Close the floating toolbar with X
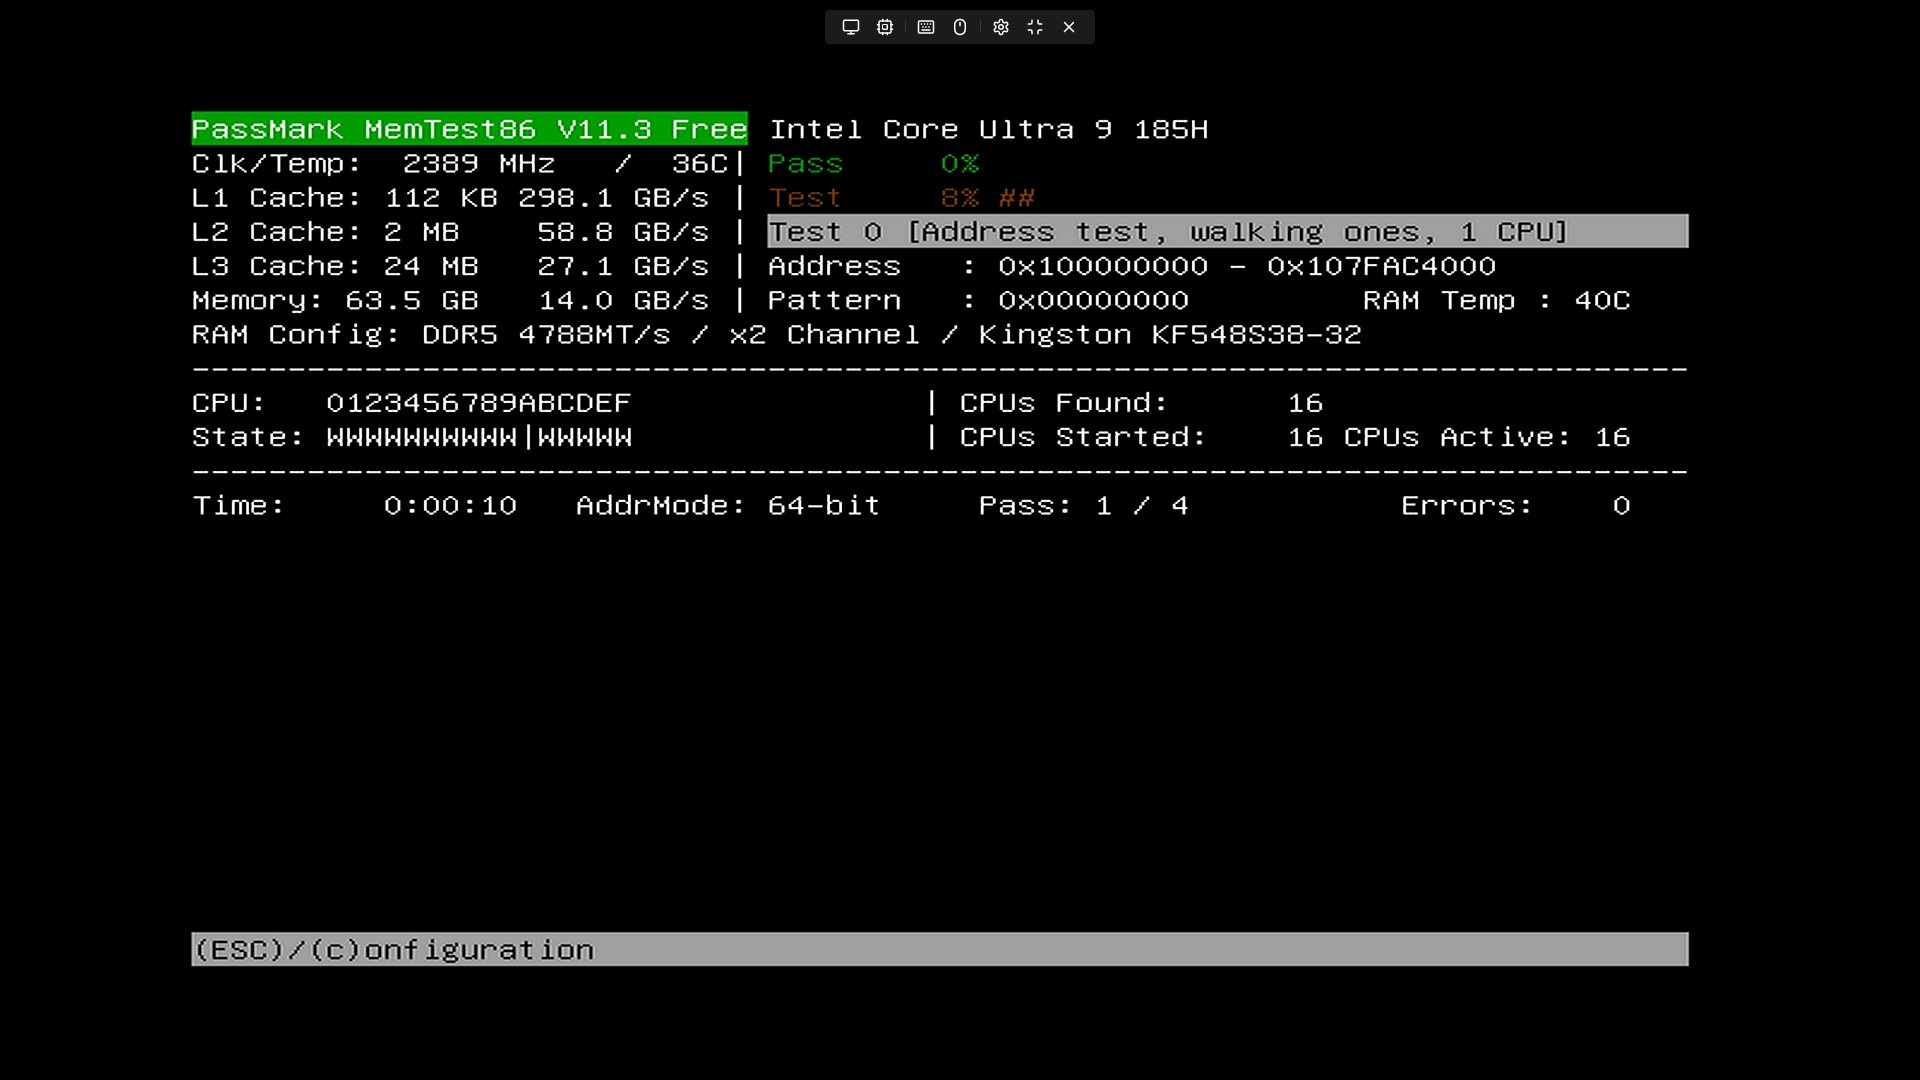This screenshot has height=1080, width=1920. coord(1069,27)
